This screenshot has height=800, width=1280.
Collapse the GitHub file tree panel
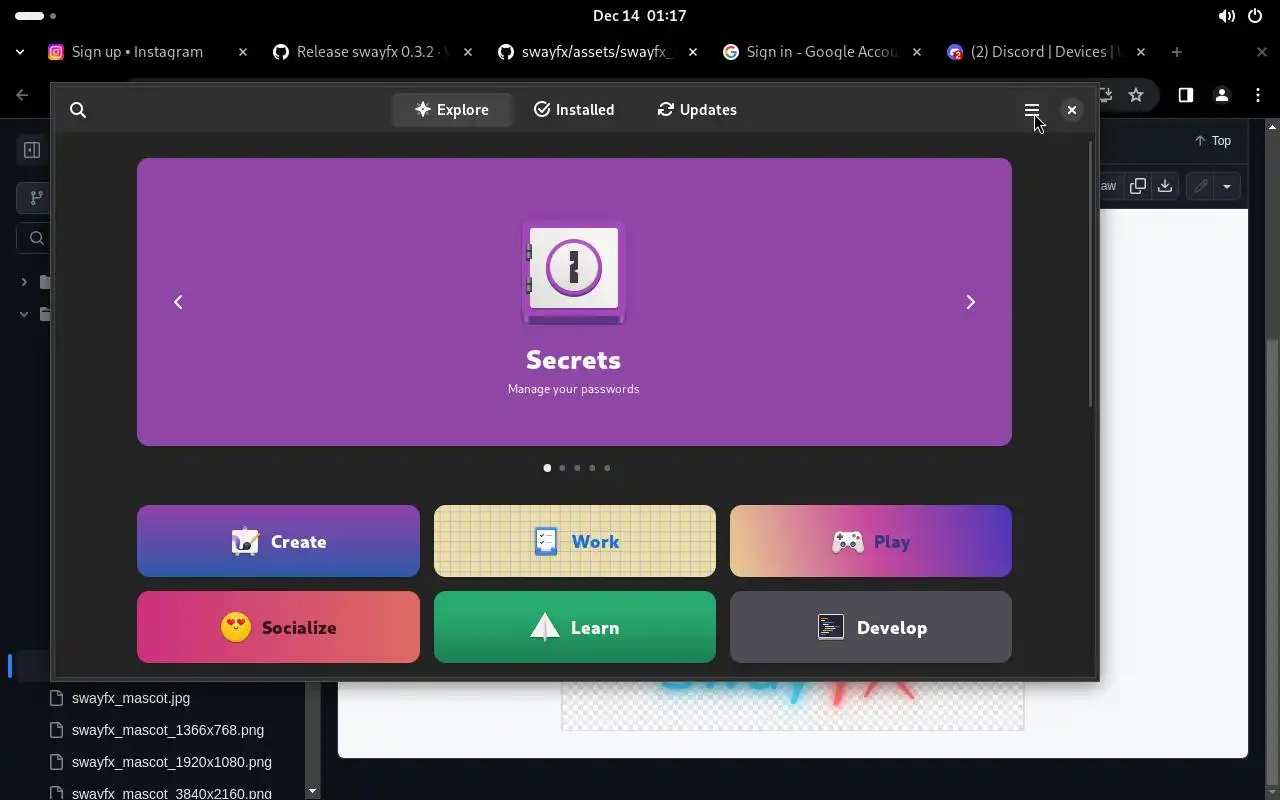point(32,151)
